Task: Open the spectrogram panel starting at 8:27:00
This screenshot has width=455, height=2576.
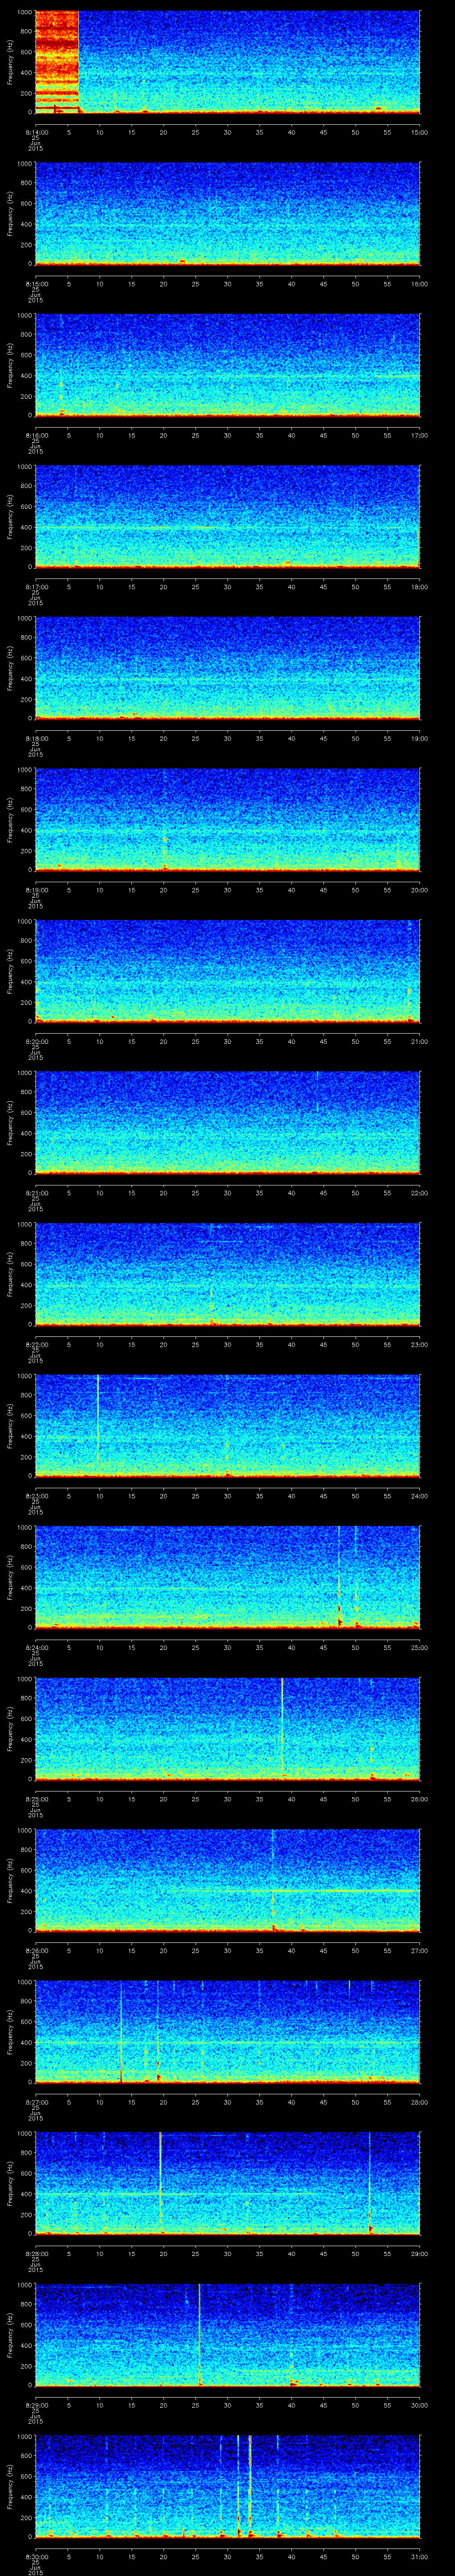Action: coord(227,2032)
